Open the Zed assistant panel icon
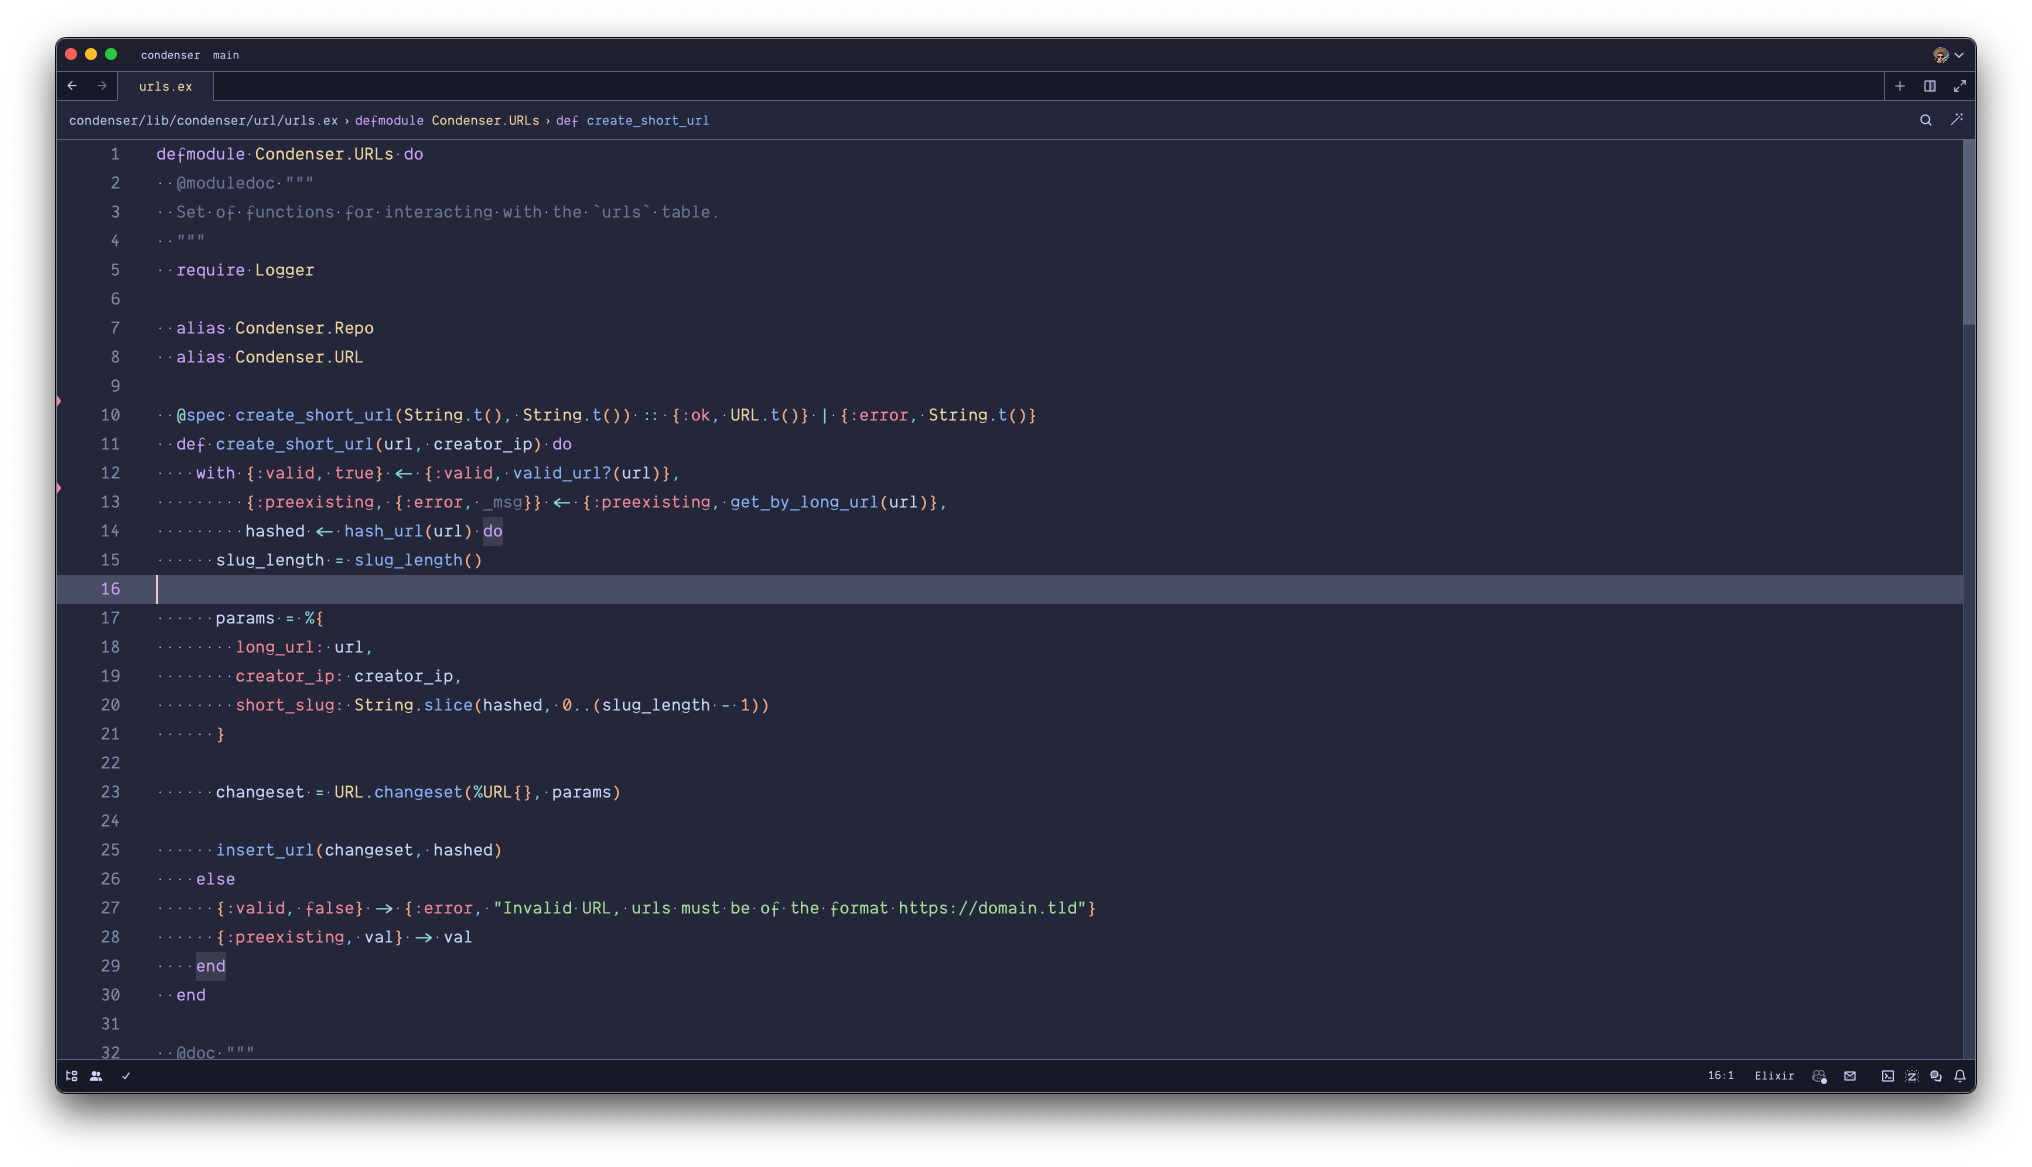 click(1911, 1076)
